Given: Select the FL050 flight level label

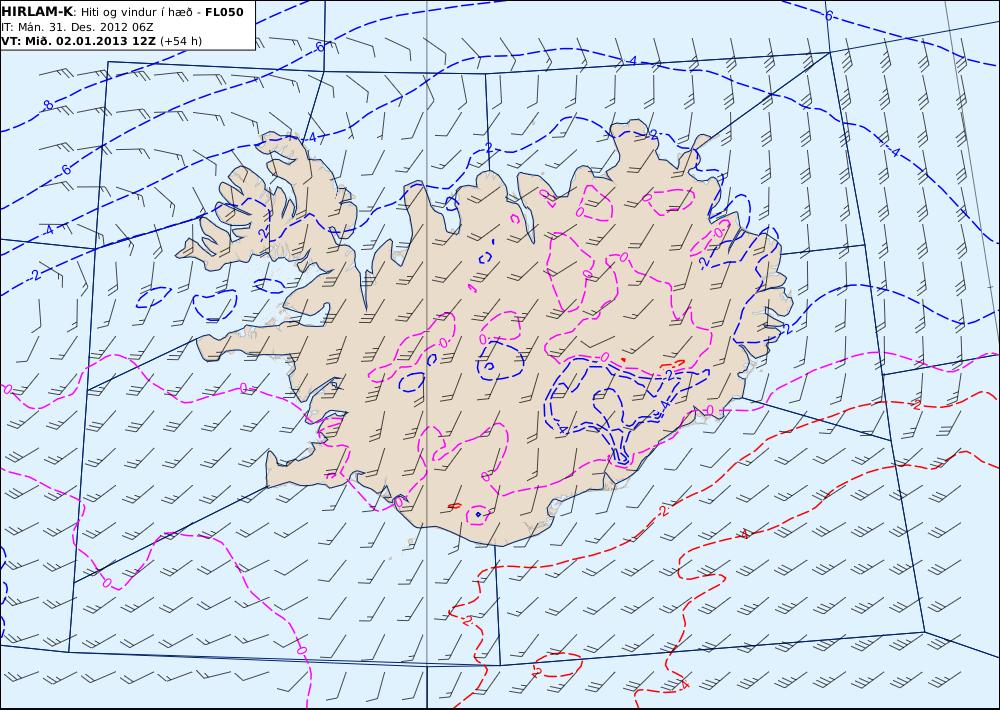Looking at the screenshot, I should coord(224,12).
